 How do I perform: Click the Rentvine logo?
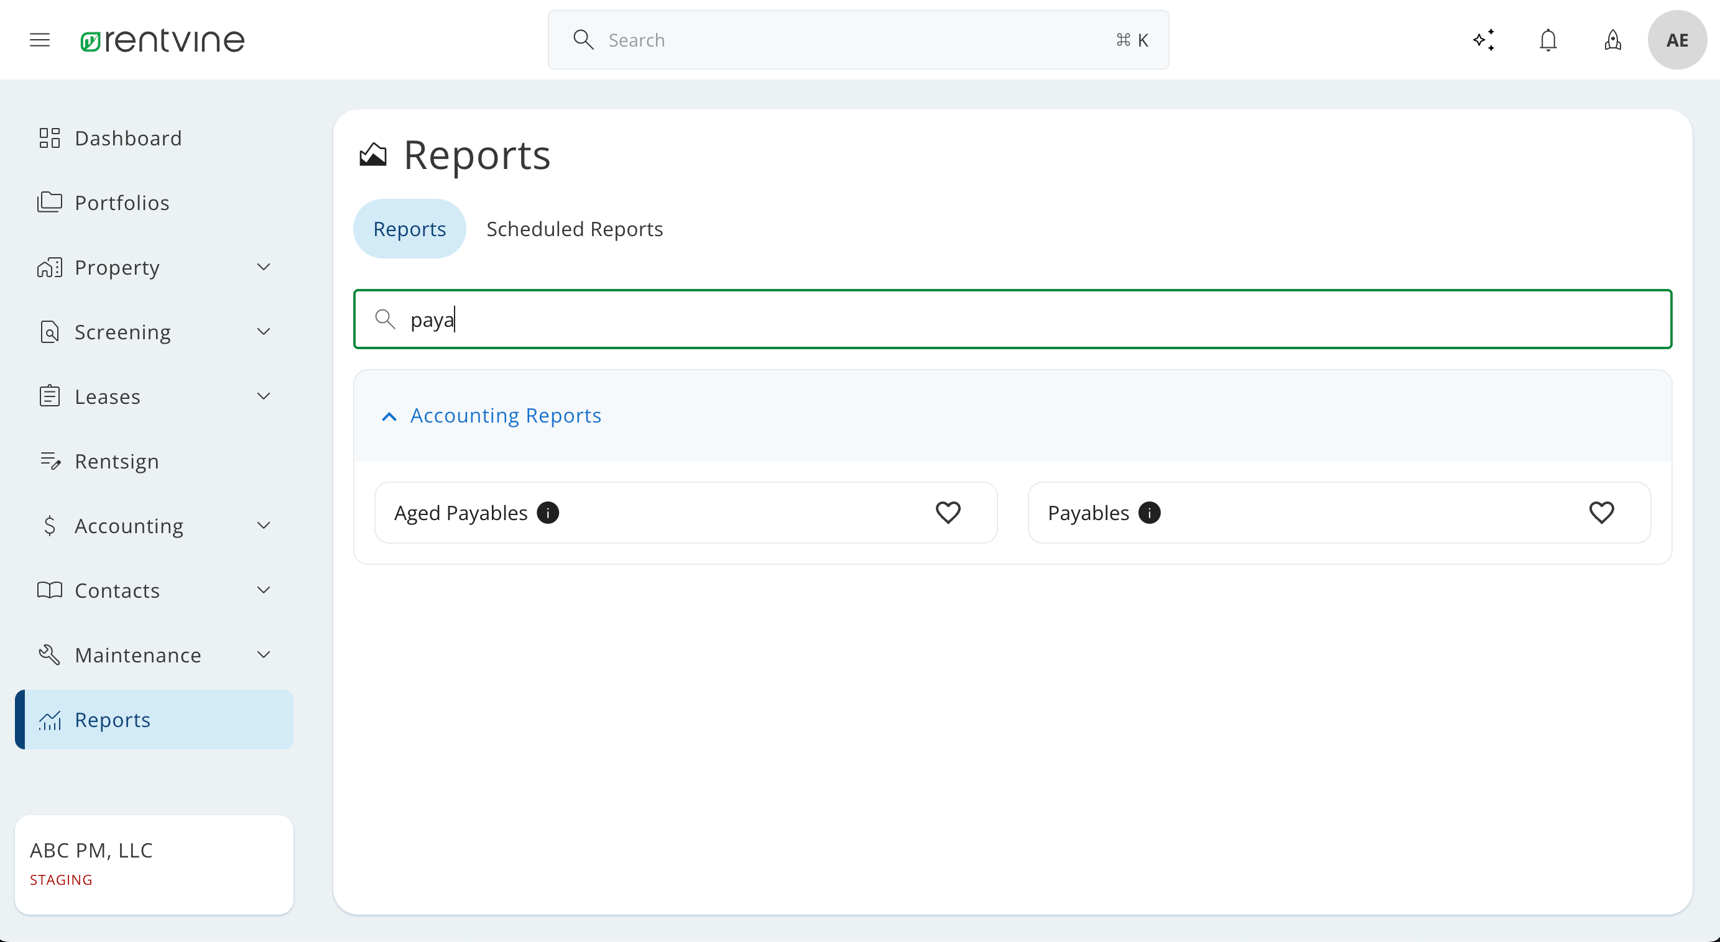162,40
